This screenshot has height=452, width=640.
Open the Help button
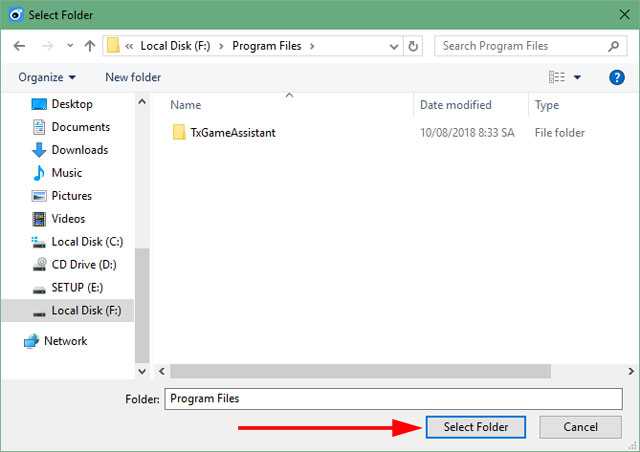(617, 77)
